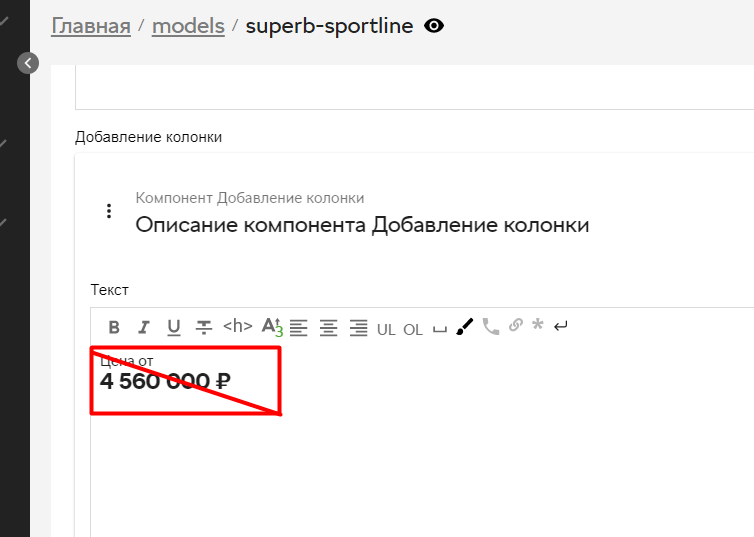Apply italic formatting
754x537 pixels.
[143, 327]
